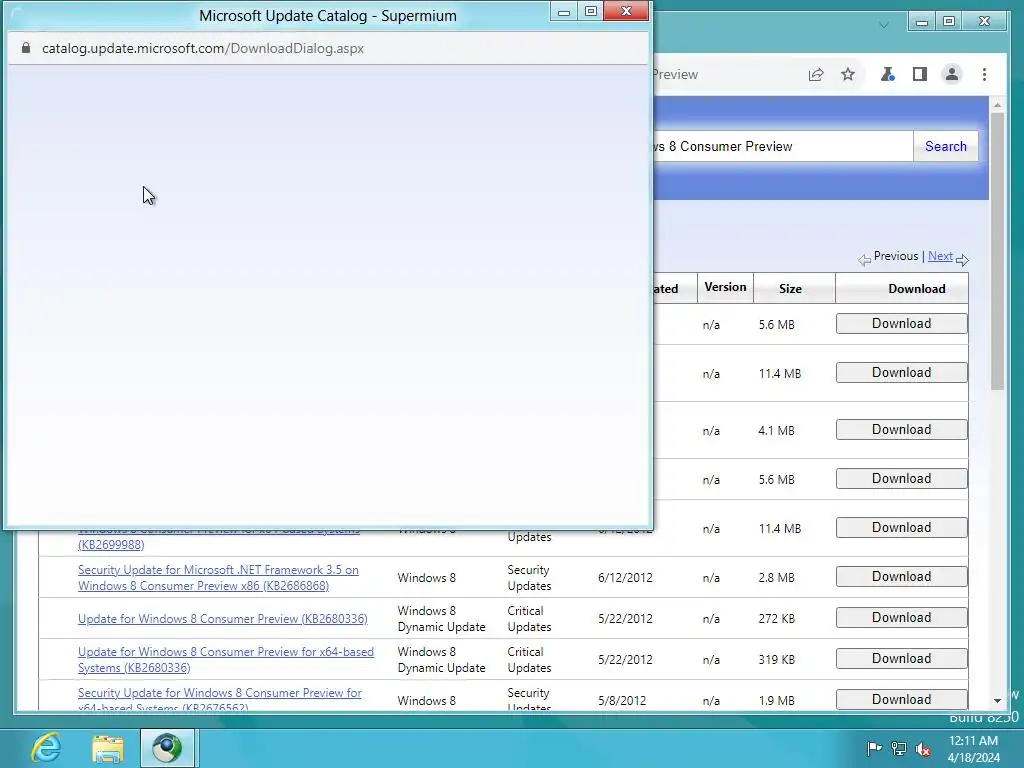The width and height of the screenshot is (1024, 768).
Task: Open x64-based Systems KB2680336 update link
Action: (225, 660)
